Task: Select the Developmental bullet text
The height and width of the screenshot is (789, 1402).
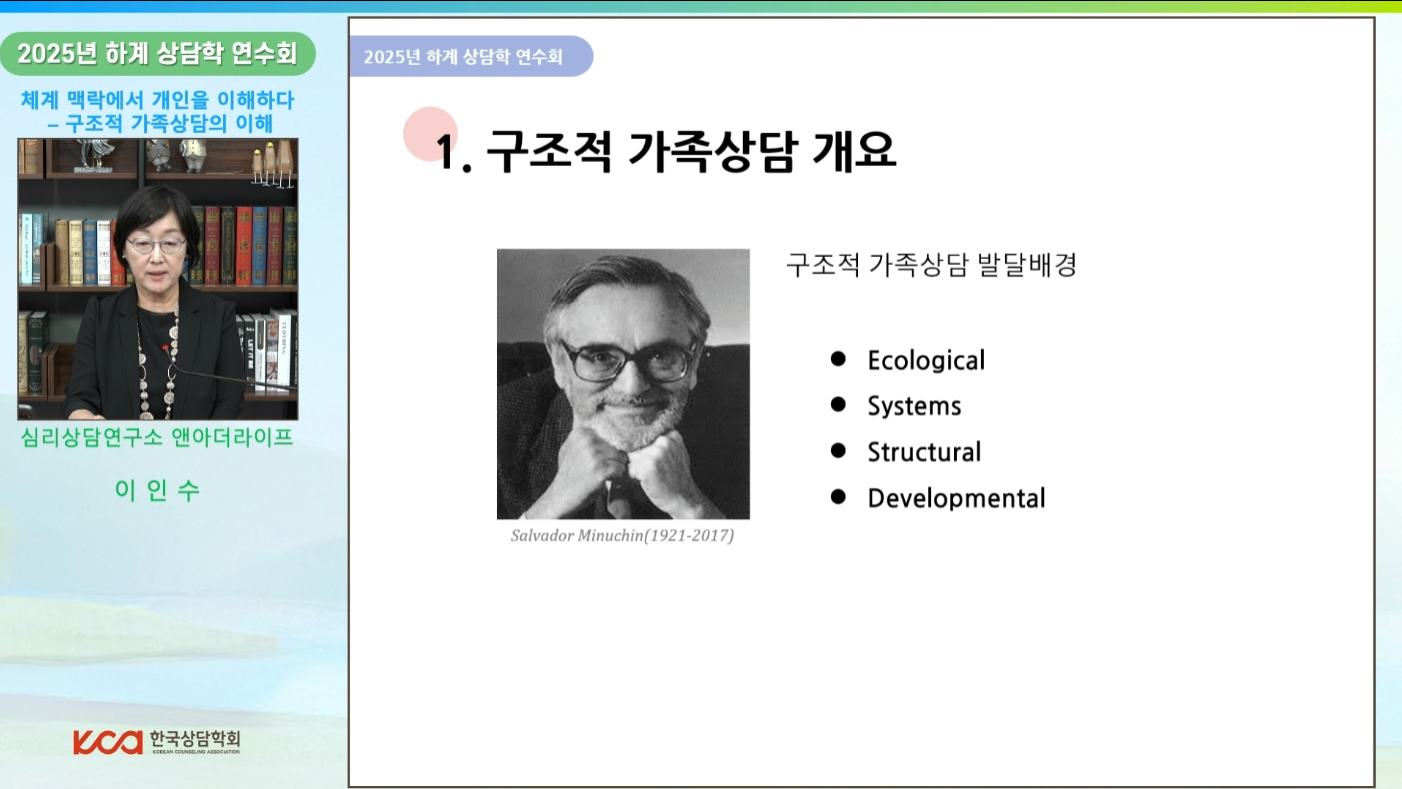Action: click(956, 498)
